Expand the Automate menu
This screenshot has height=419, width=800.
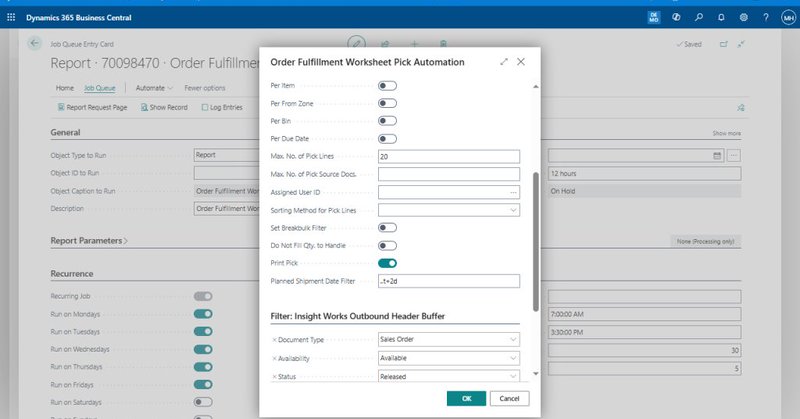[x=154, y=88]
